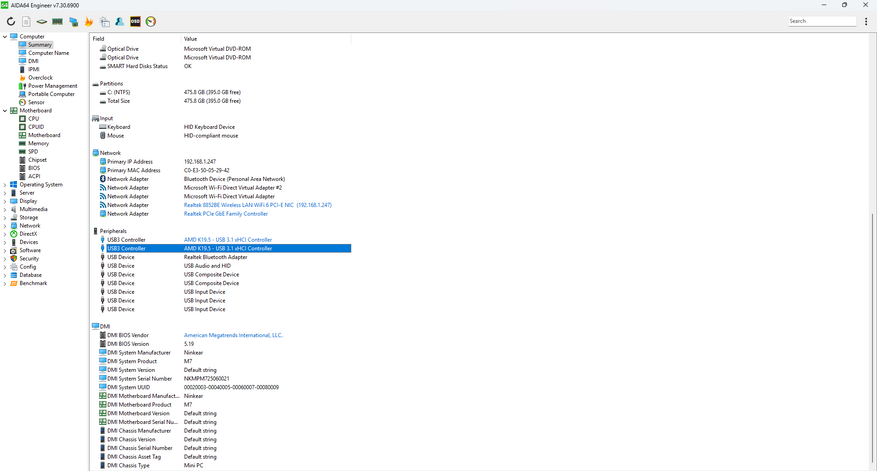Open the SensorPanel gauge icon
Viewport: 877px width, 471px height.
[x=150, y=22]
